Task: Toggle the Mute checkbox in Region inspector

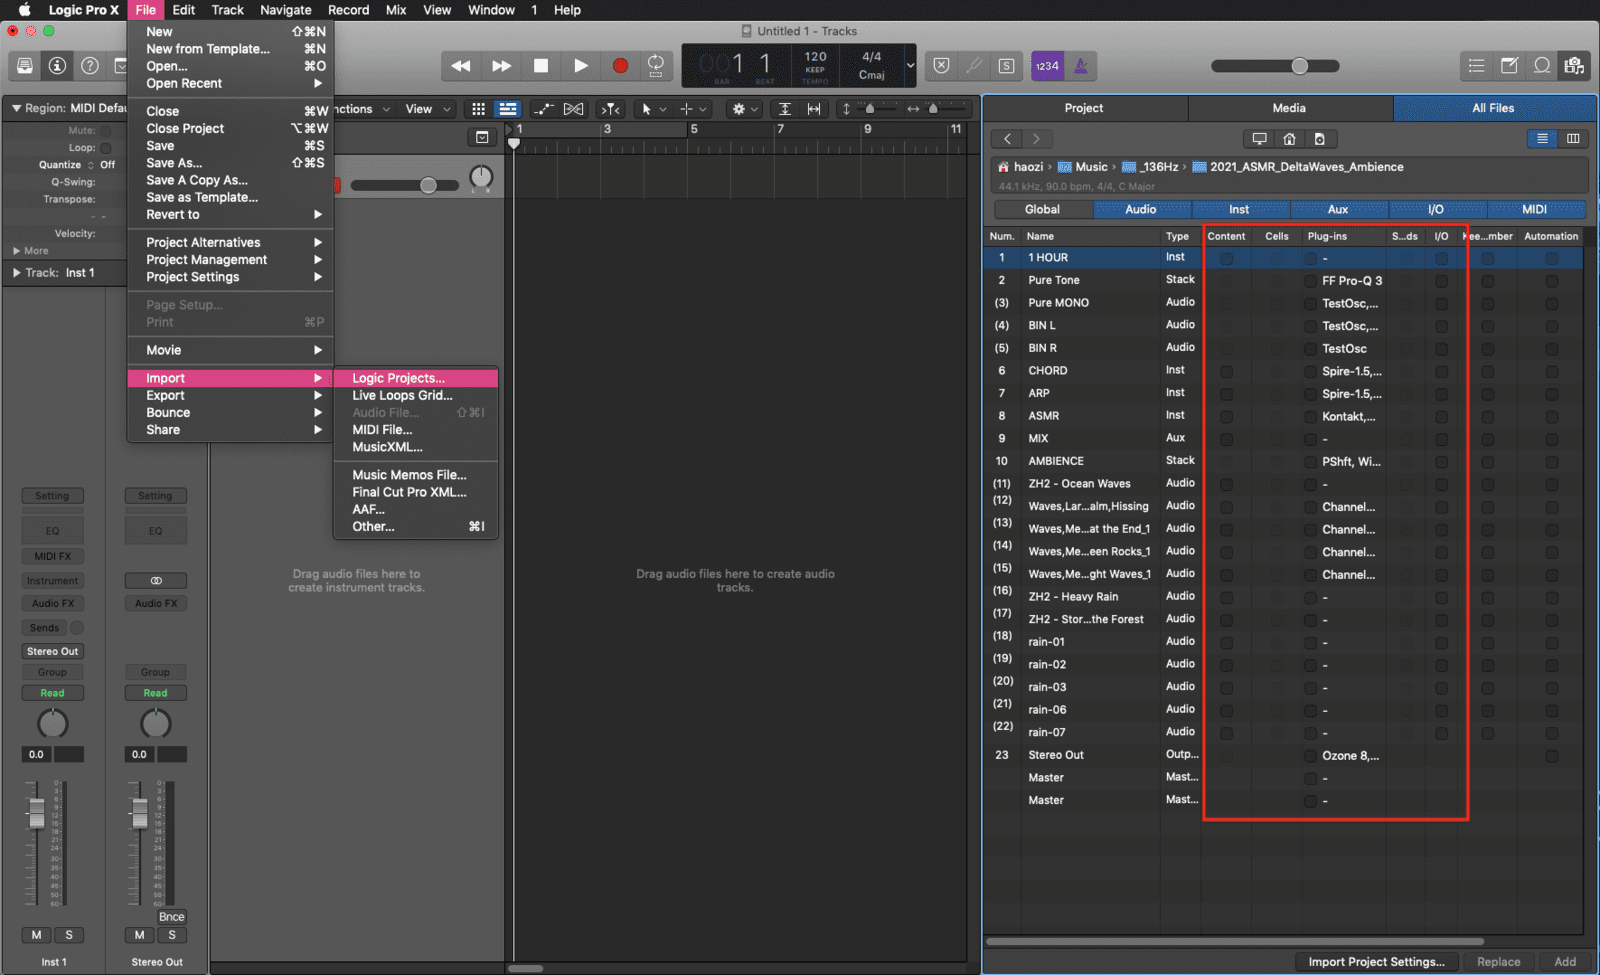Action: [x=106, y=131]
